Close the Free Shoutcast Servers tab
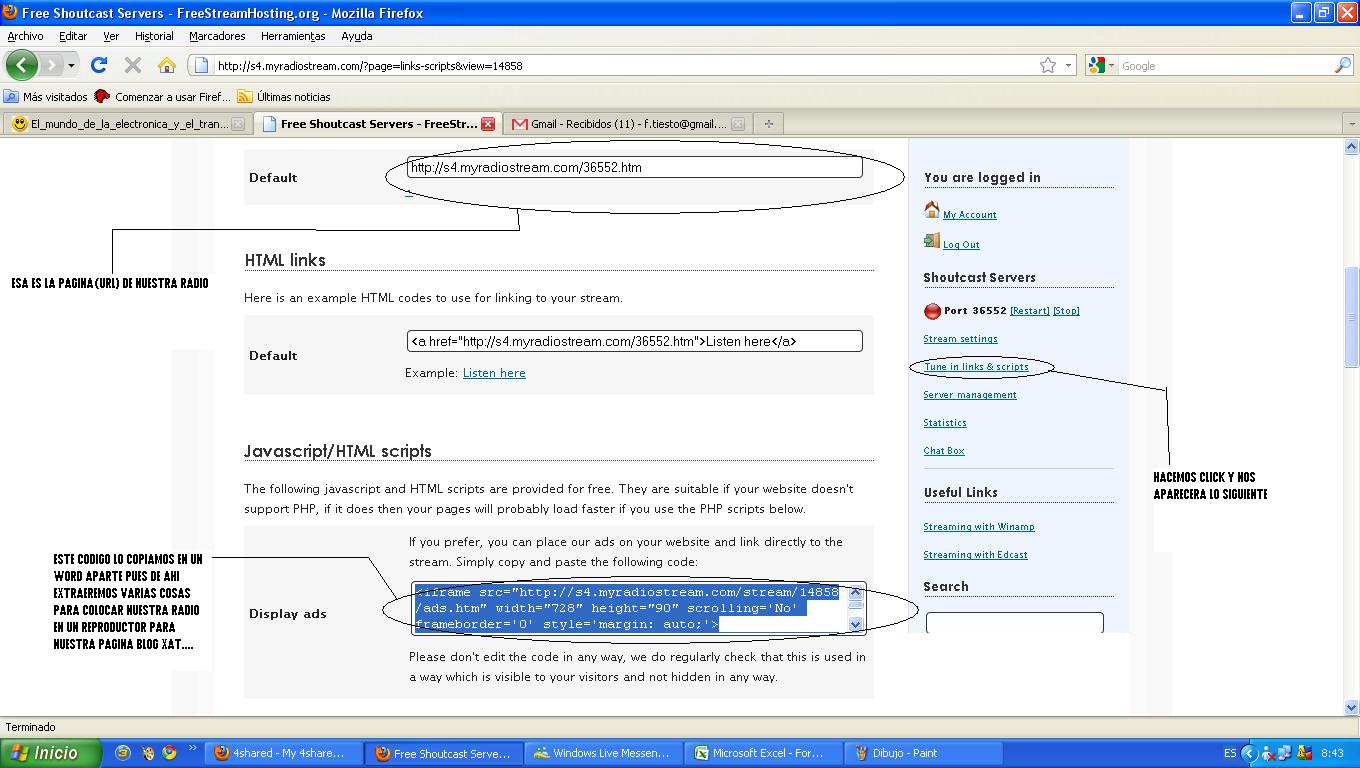 488,124
